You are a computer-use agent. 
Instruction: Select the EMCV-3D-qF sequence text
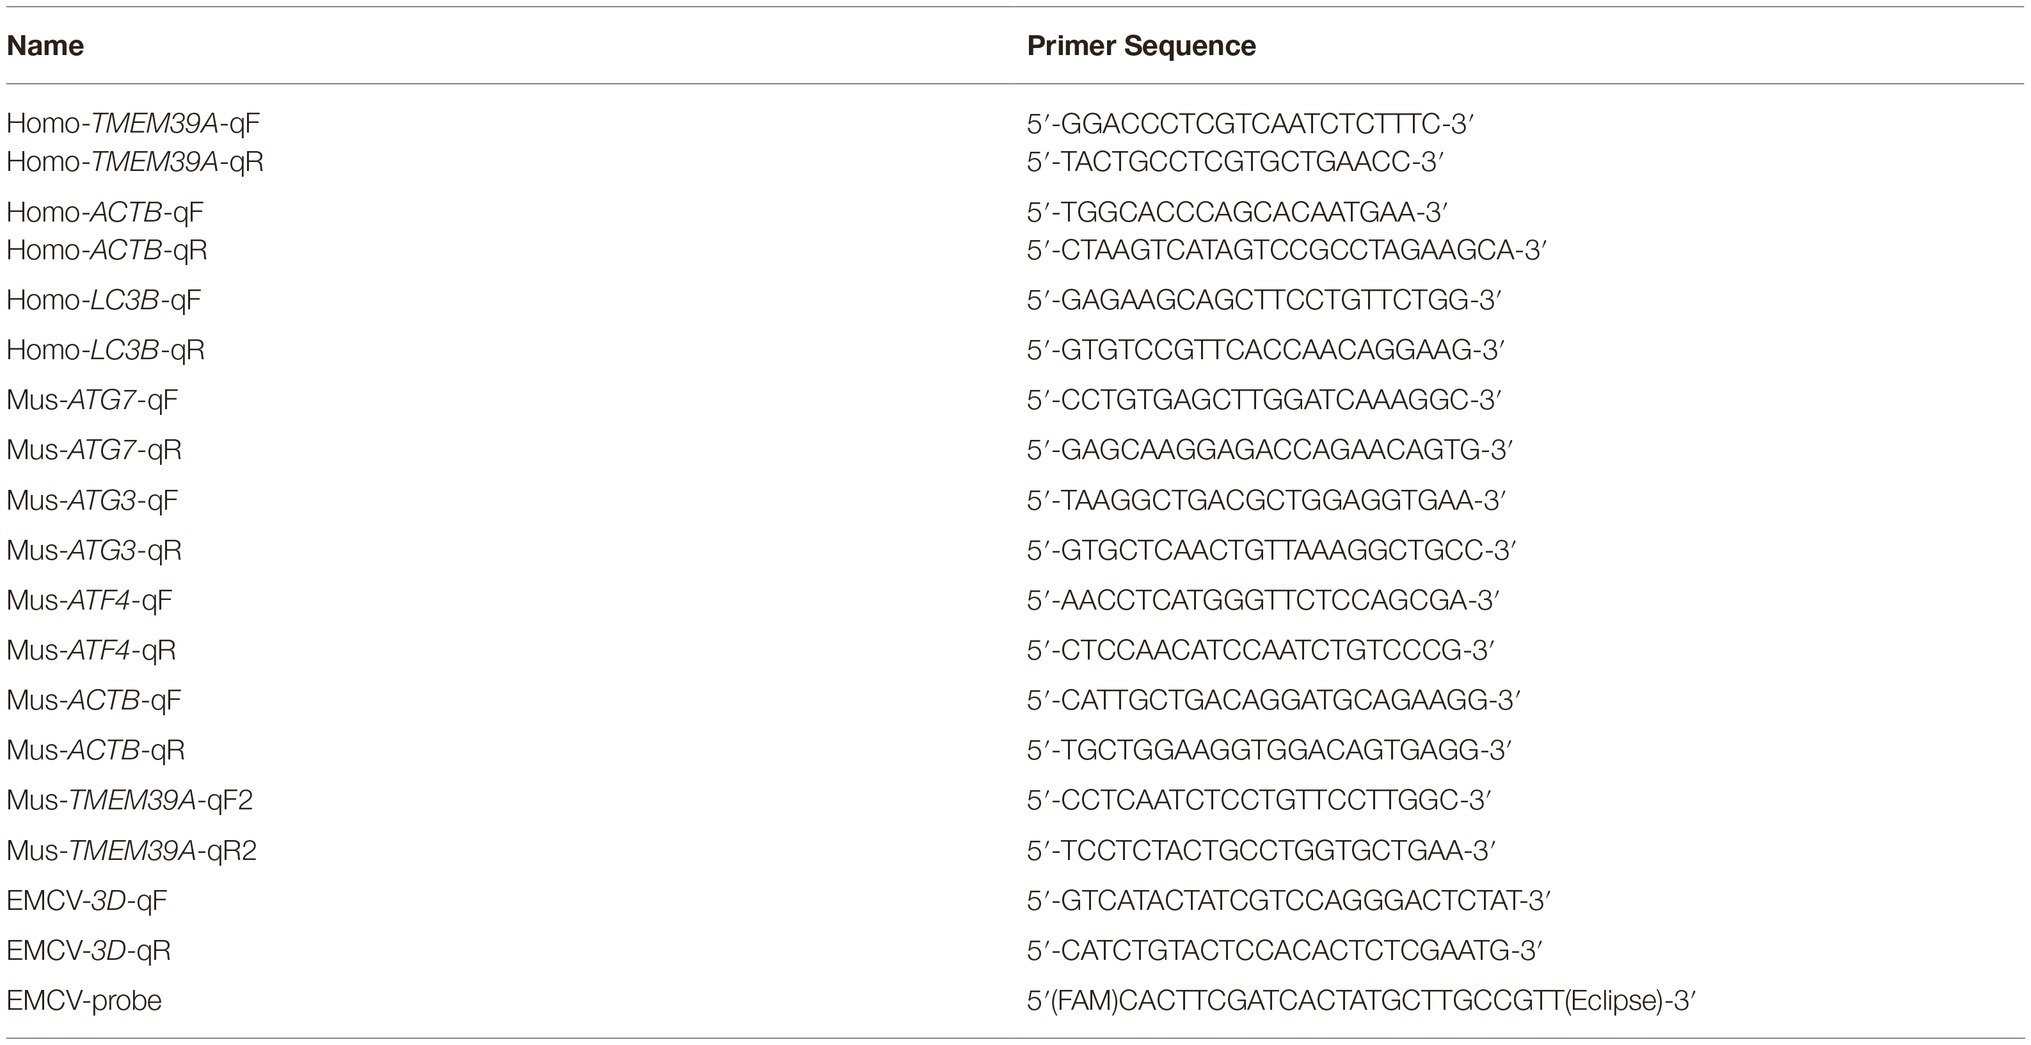pos(1288,900)
